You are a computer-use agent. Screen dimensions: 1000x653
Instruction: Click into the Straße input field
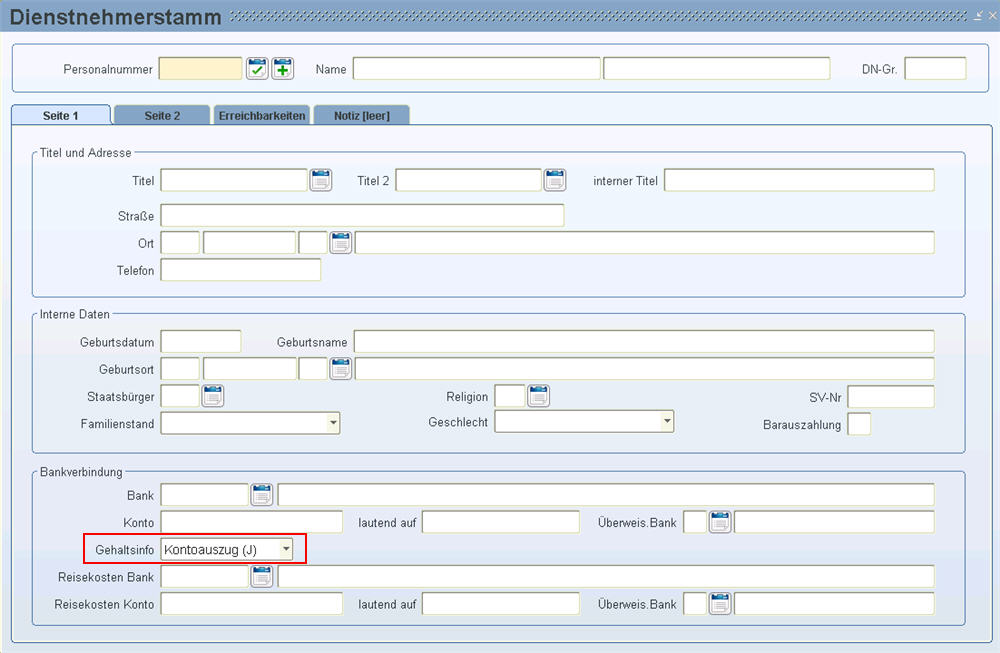362,216
